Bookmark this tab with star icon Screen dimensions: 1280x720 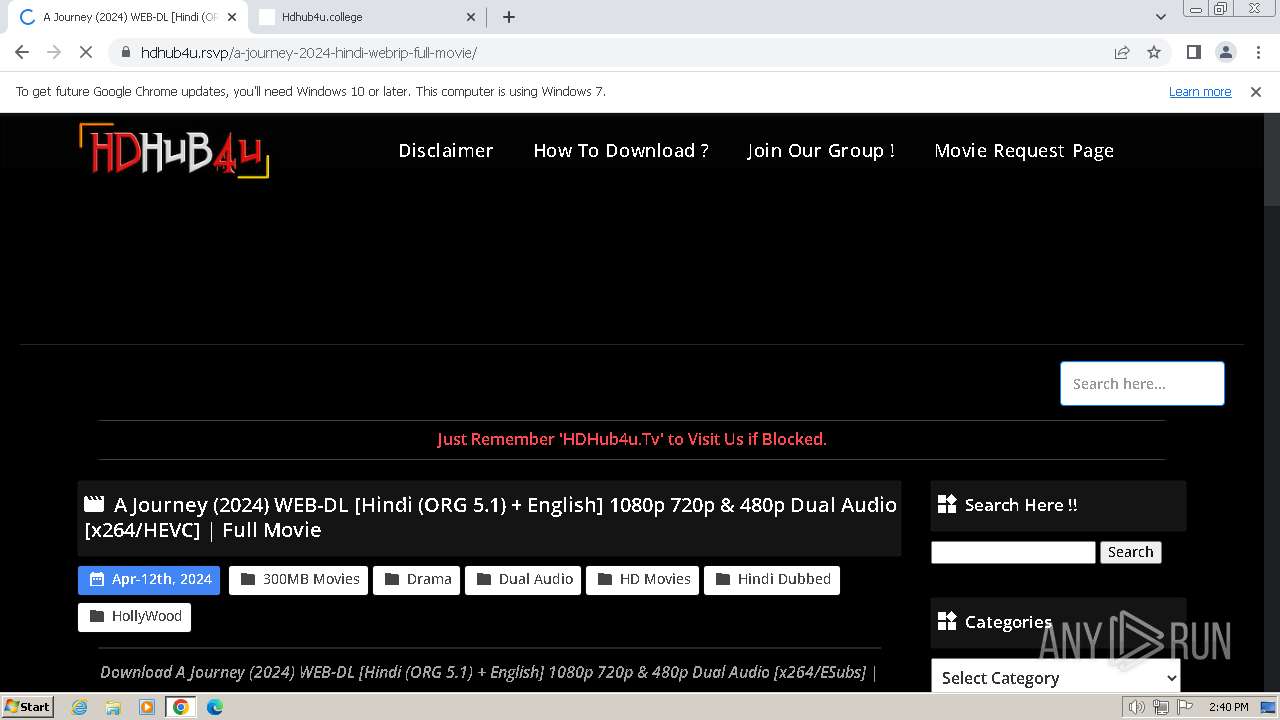(1154, 52)
